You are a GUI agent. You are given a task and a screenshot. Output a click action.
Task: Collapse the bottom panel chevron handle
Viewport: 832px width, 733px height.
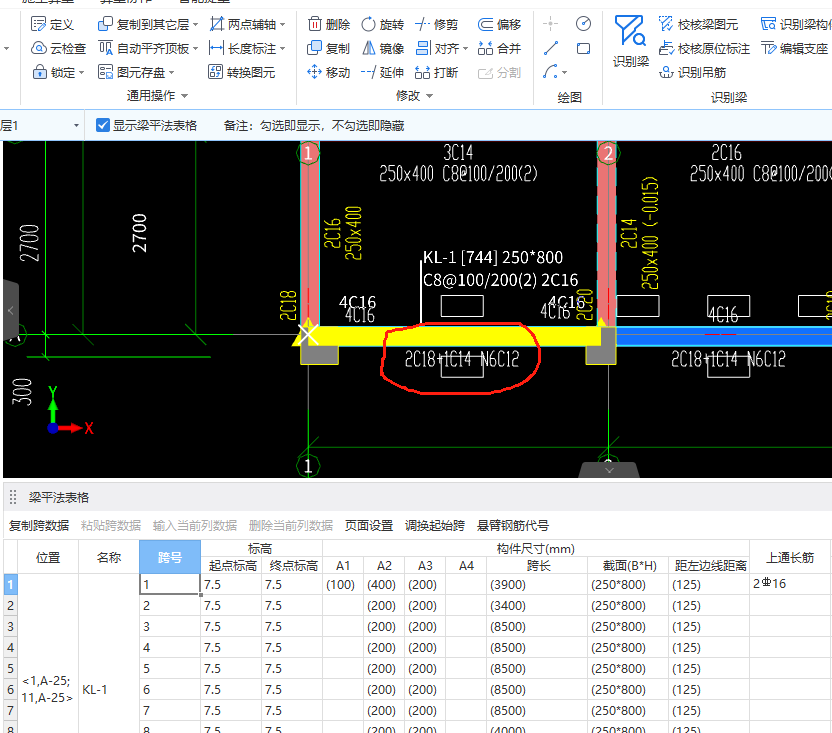point(609,470)
